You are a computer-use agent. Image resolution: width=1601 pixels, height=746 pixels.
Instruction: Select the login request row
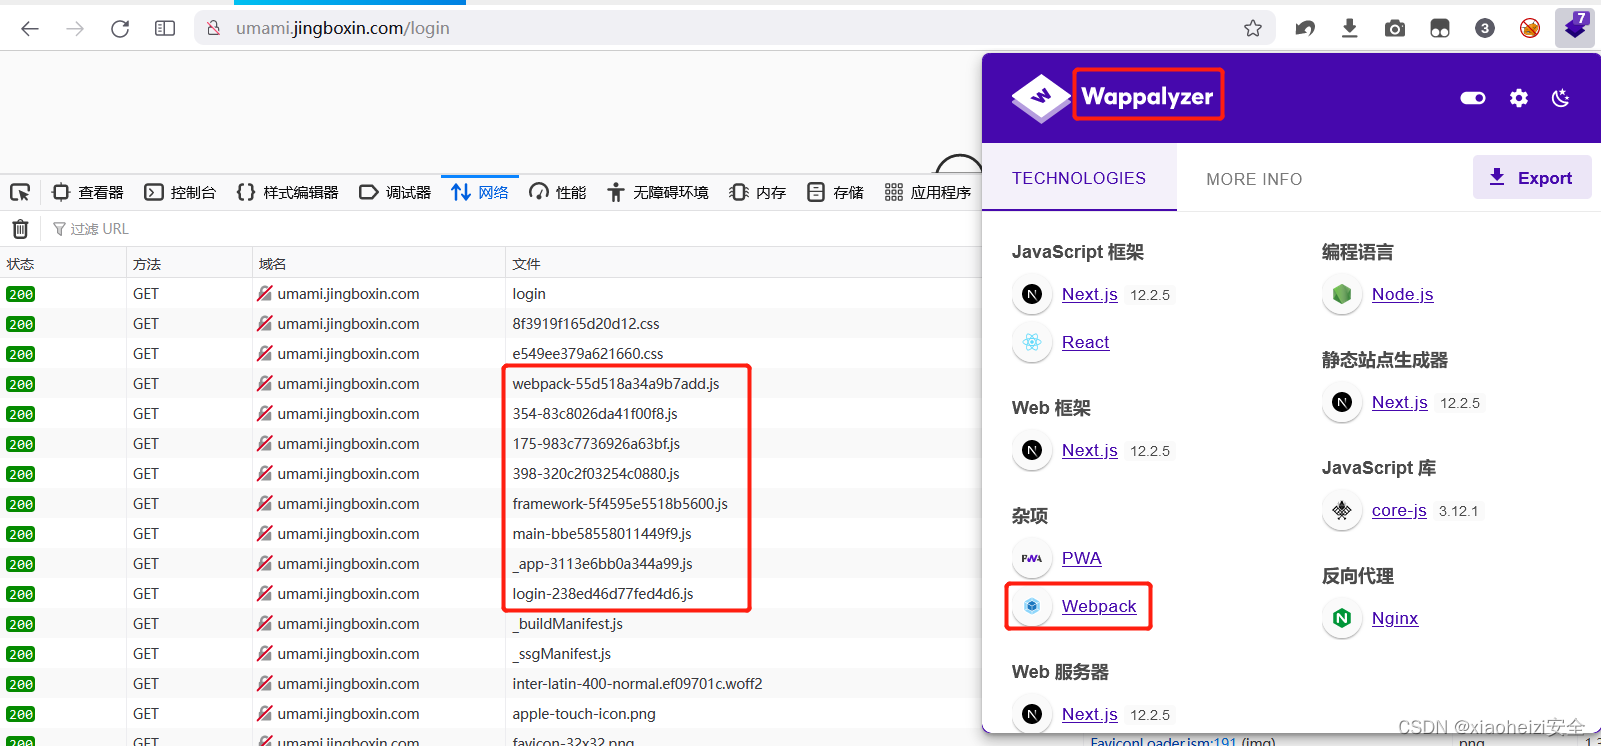click(491, 294)
